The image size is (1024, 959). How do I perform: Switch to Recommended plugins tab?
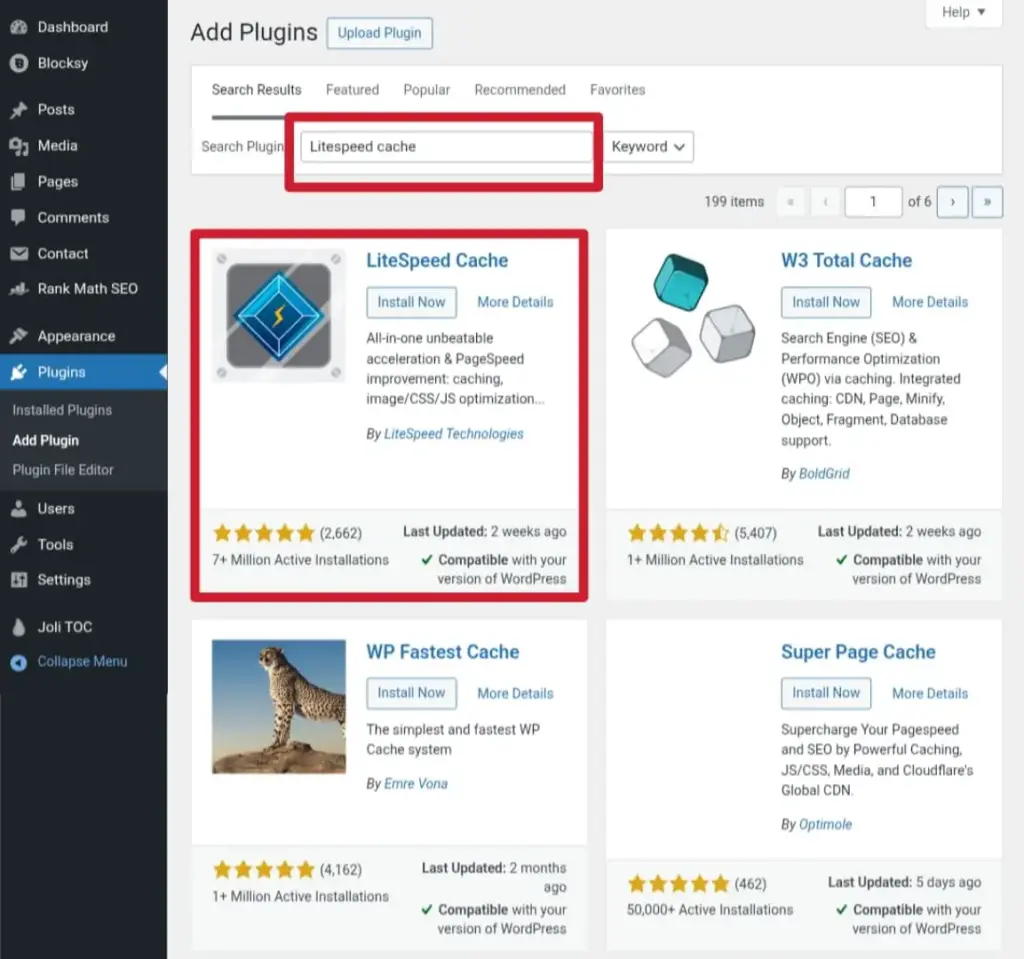520,90
